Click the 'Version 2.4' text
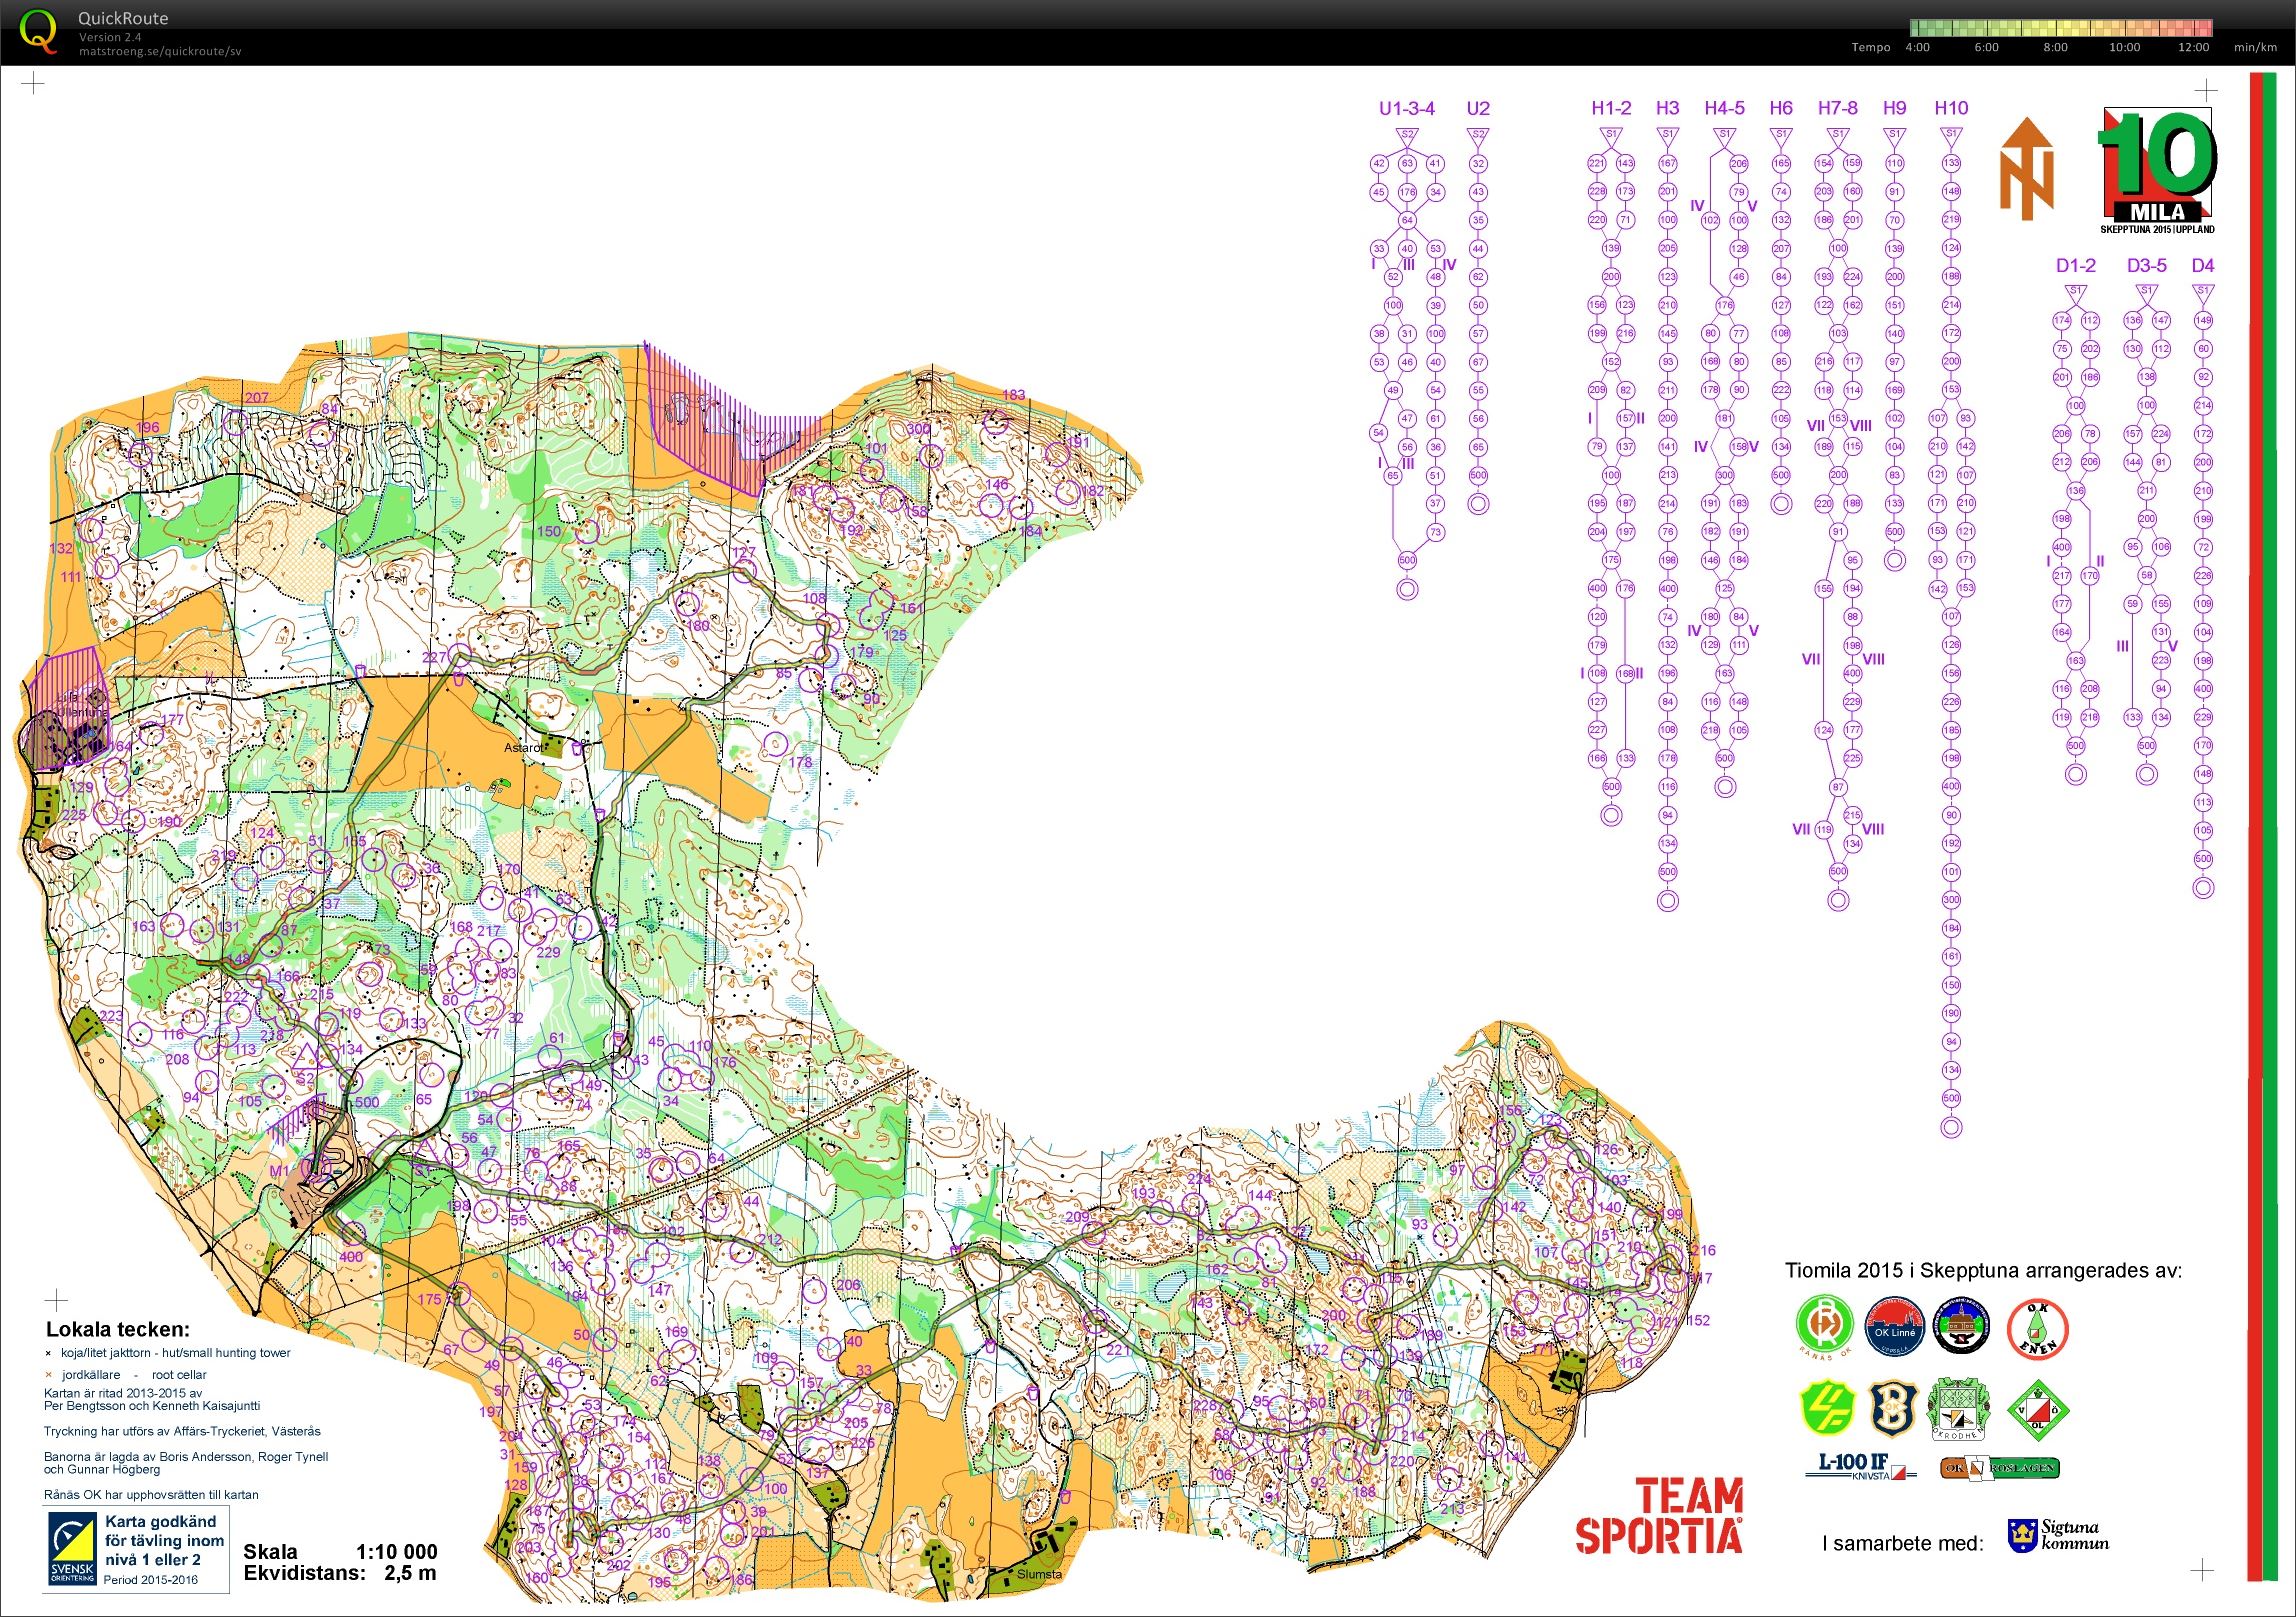The height and width of the screenshot is (1617, 2296). click(x=110, y=37)
